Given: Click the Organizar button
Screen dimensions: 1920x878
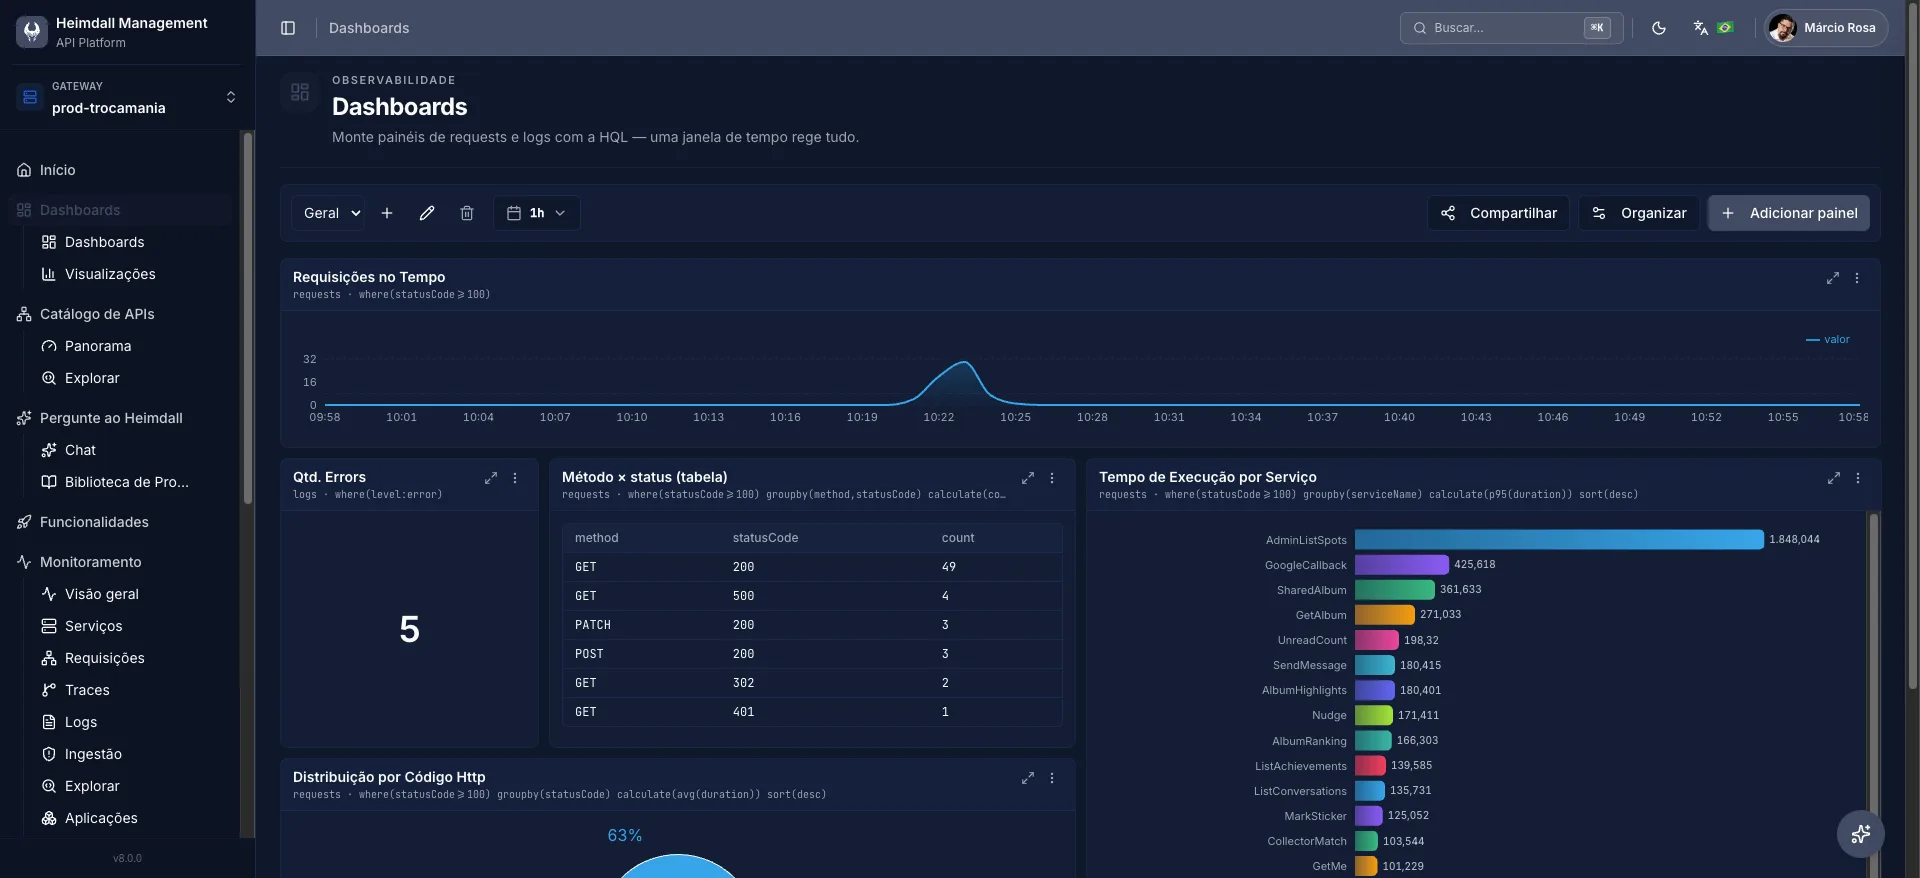Looking at the screenshot, I should click(1638, 213).
